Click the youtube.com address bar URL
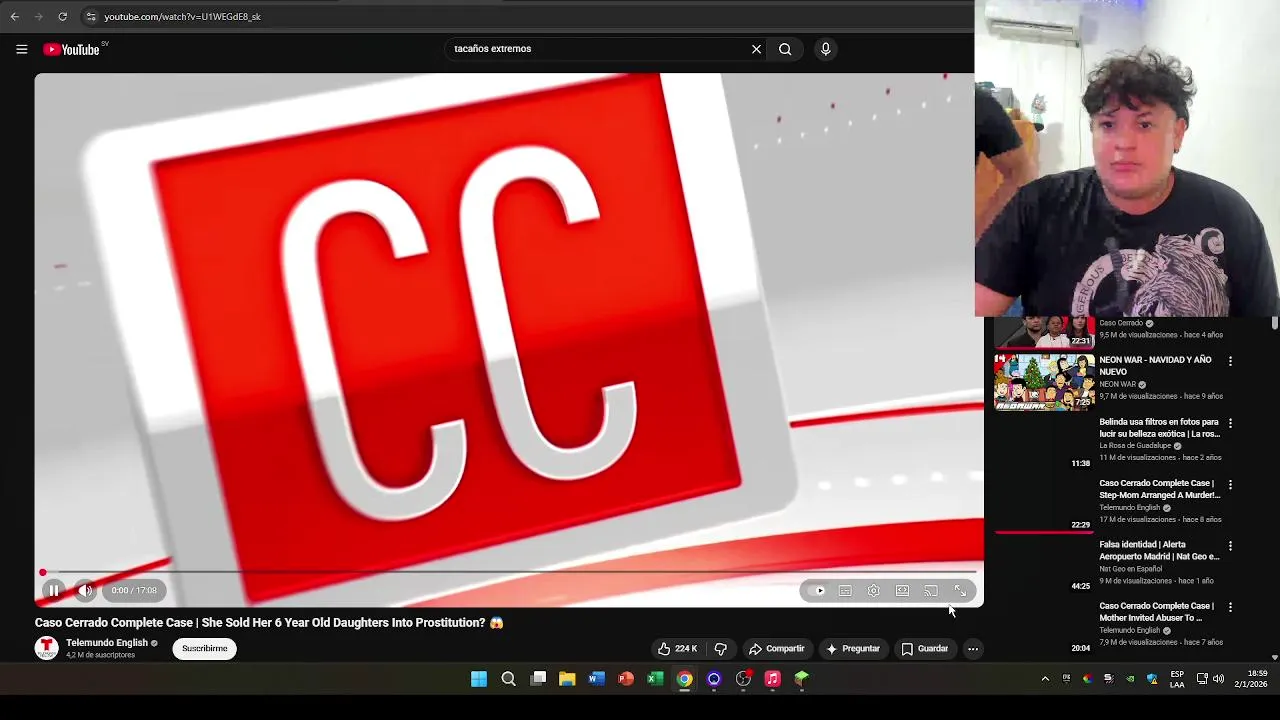1280x720 pixels. [182, 17]
